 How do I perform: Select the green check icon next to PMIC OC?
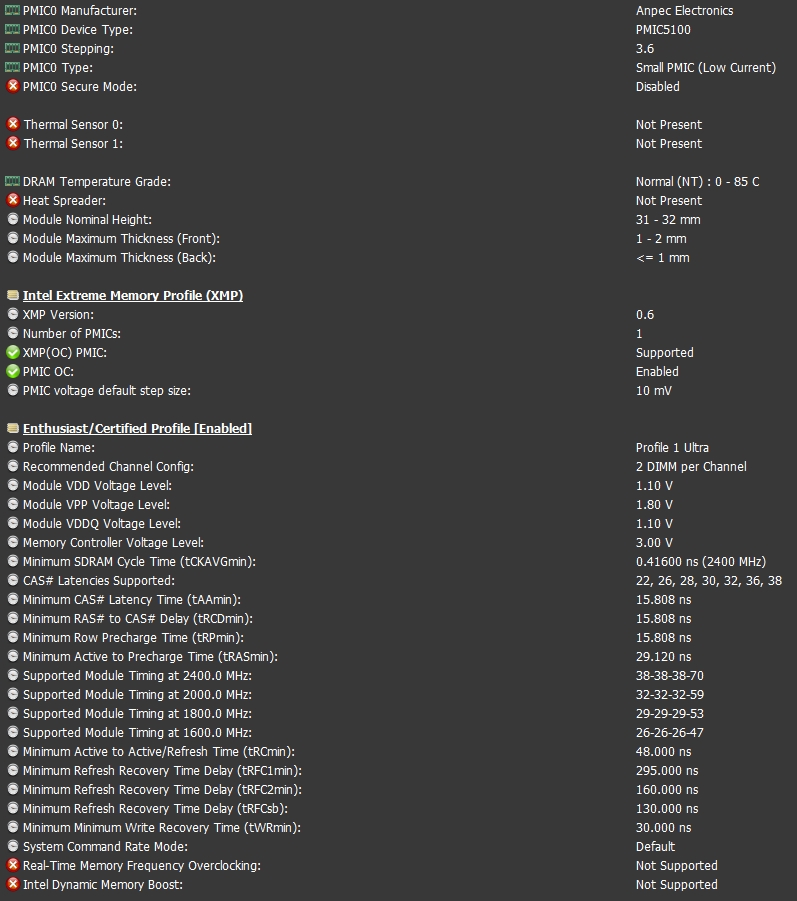[x=13, y=371]
